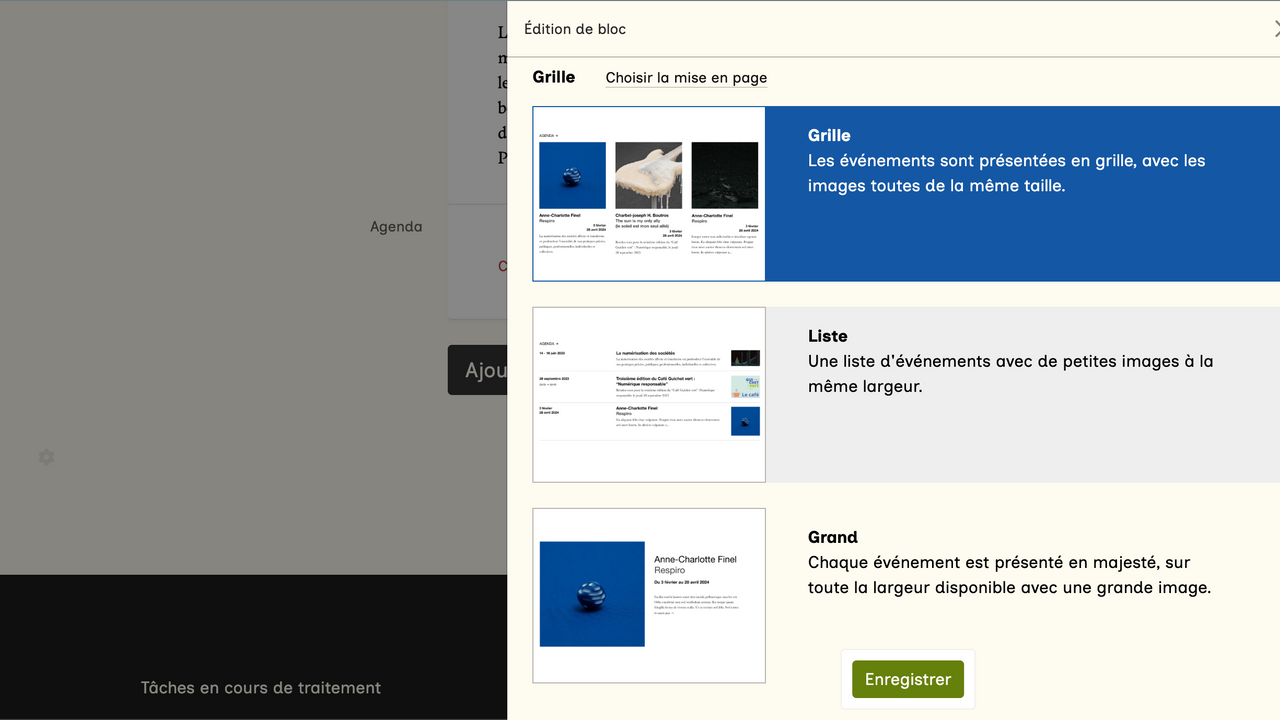Select the Grille layout option title
This screenshot has width=1280, height=720.
pyautogui.click(x=829, y=135)
